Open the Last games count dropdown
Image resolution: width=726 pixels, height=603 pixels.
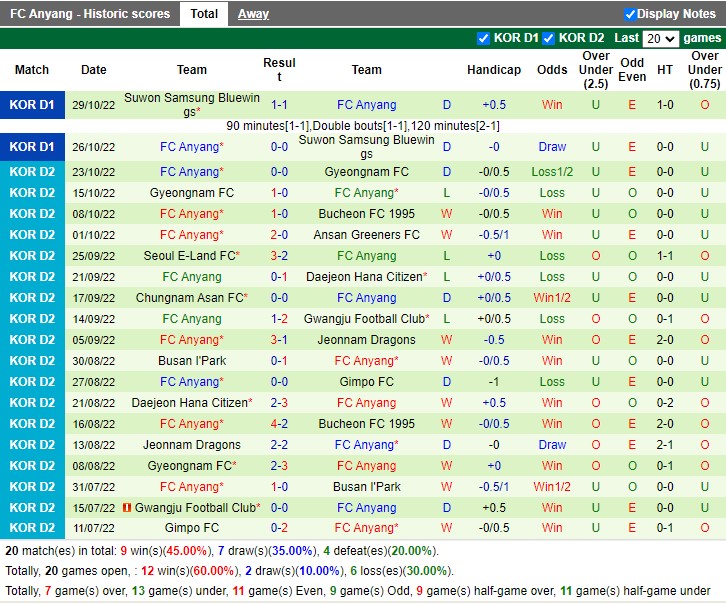click(x=661, y=38)
